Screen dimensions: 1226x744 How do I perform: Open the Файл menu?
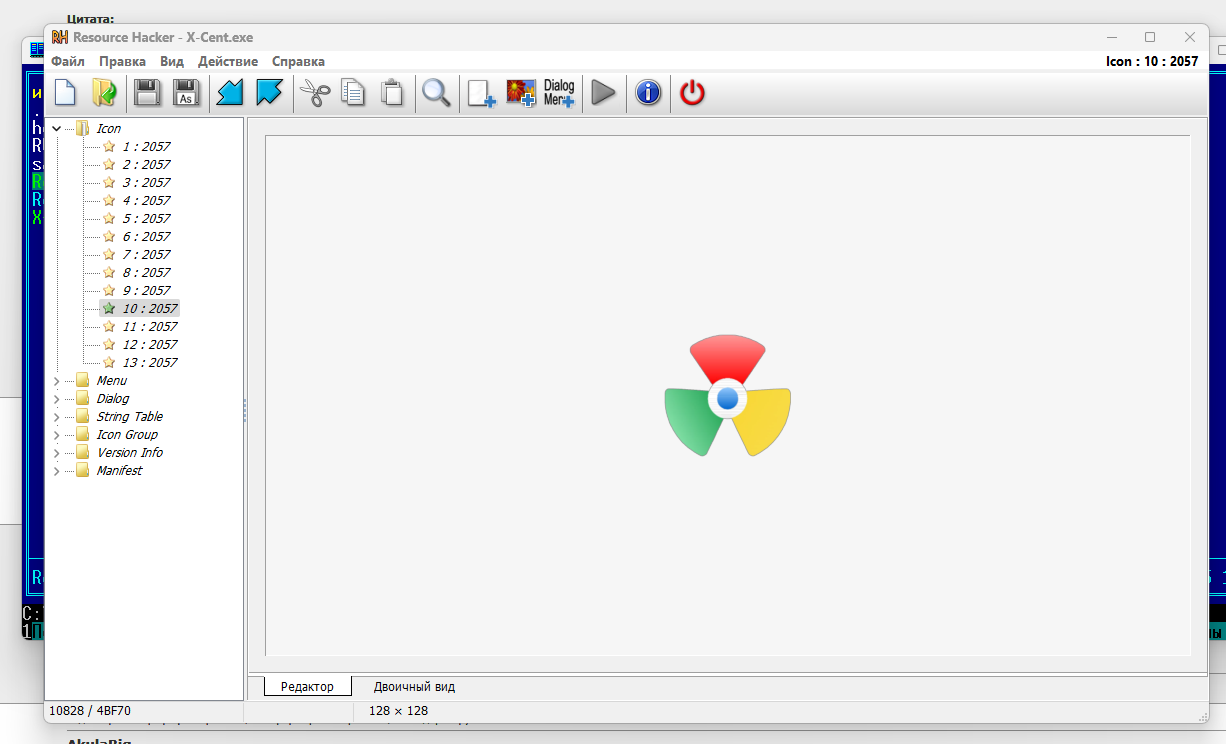(68, 61)
